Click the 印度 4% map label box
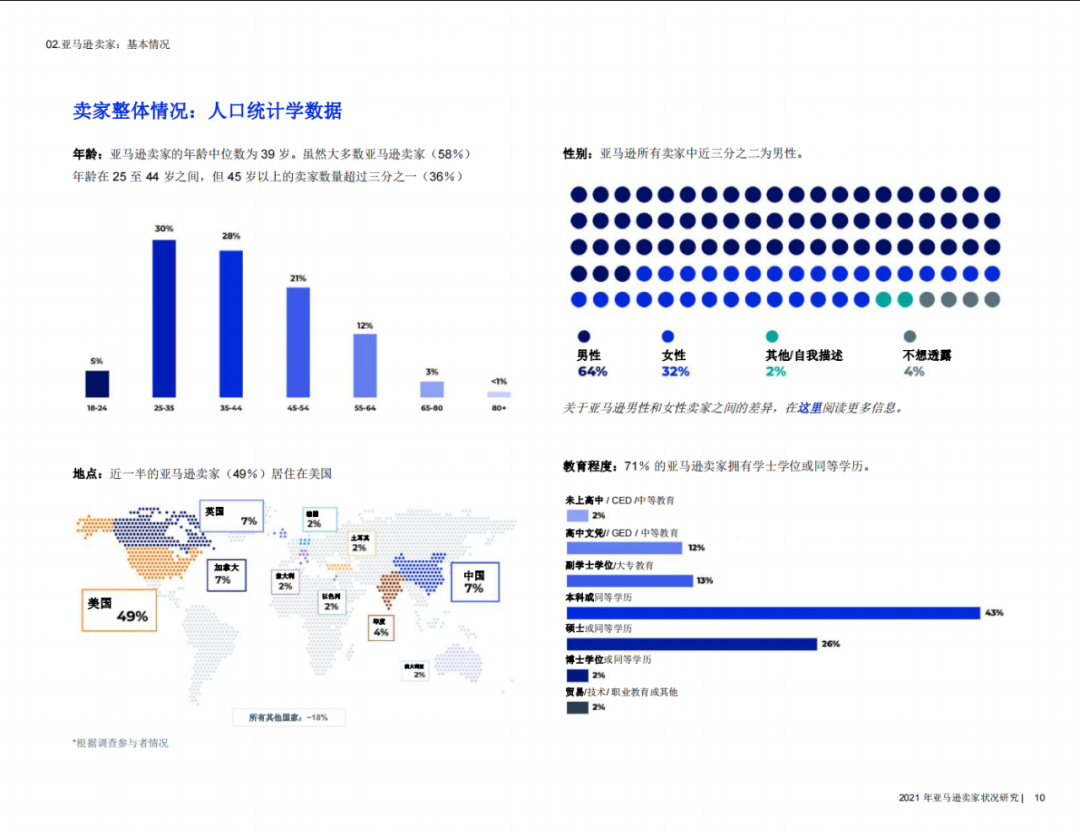The width and height of the screenshot is (1080, 835). coord(380,627)
